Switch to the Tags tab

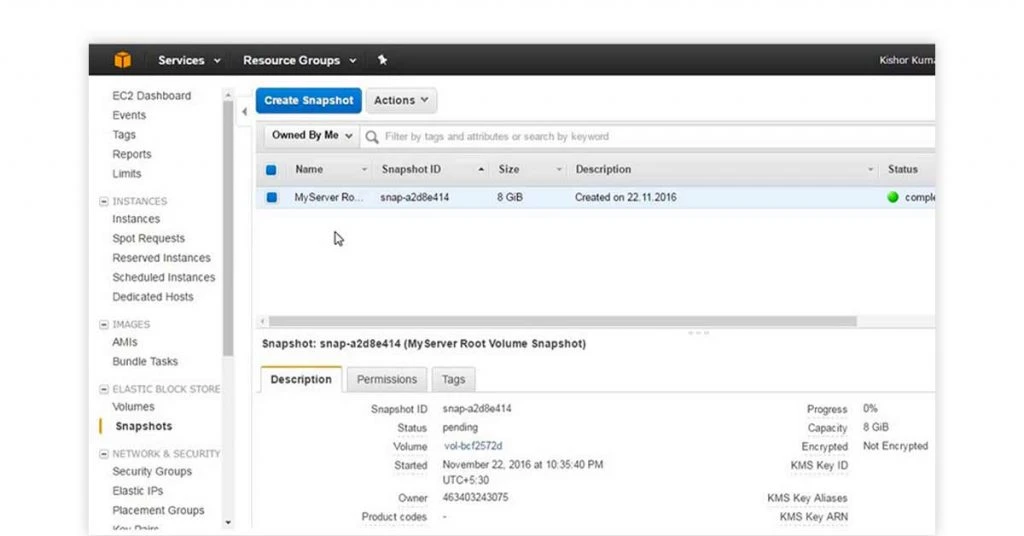coord(453,379)
